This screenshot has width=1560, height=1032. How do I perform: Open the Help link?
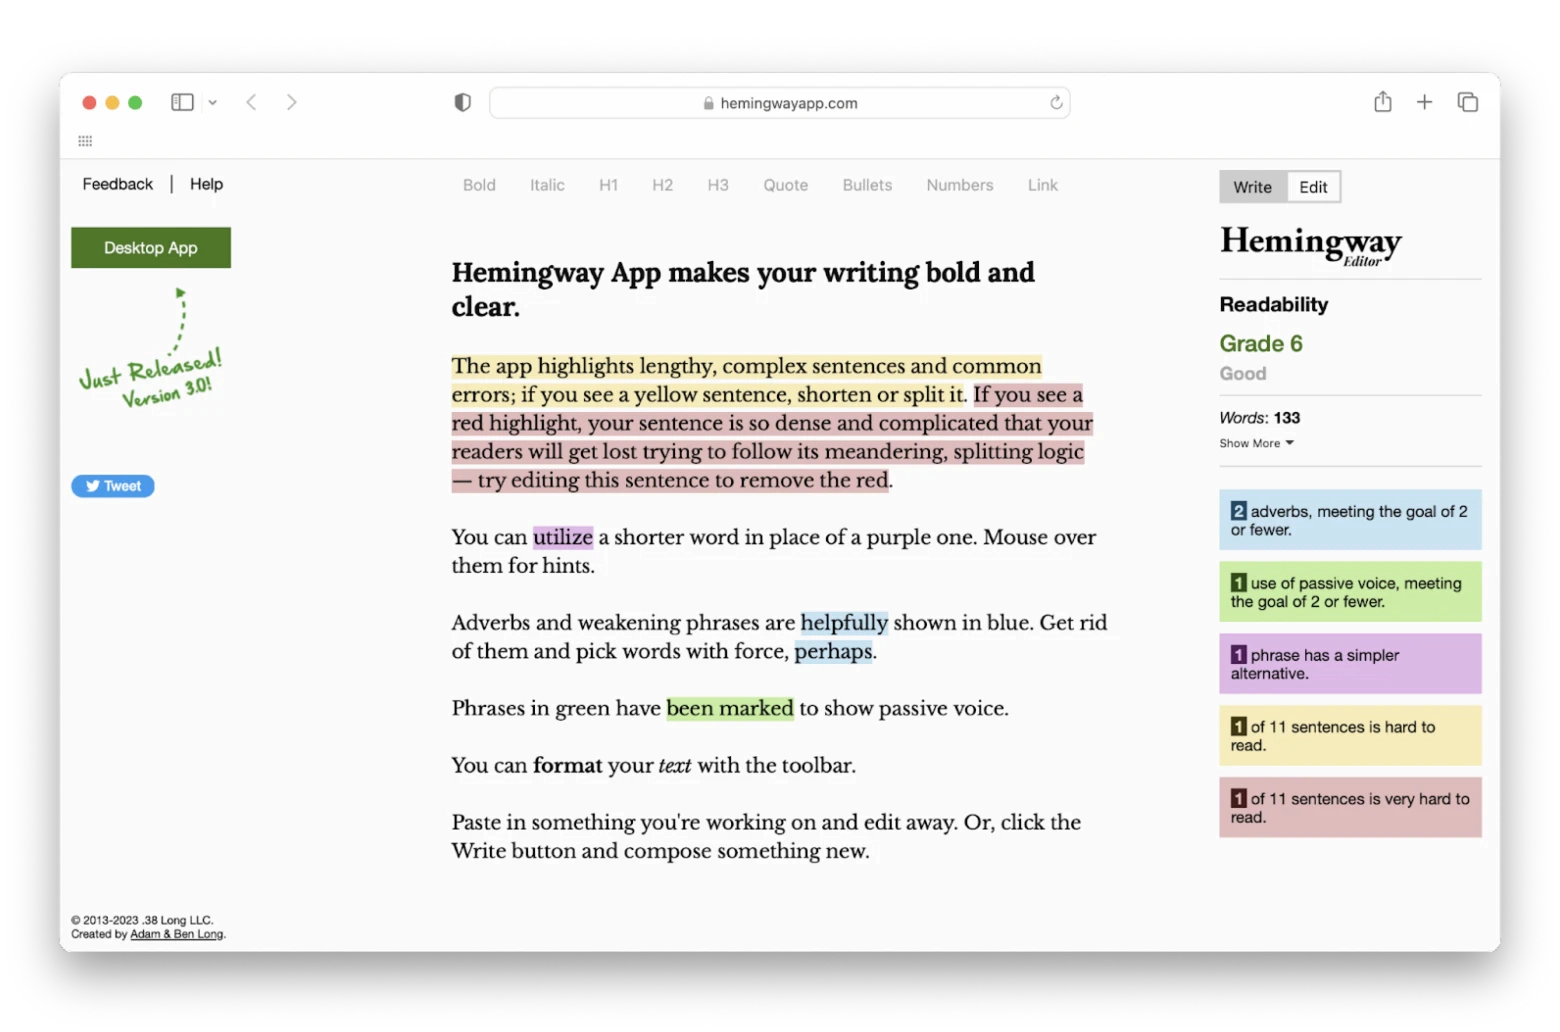(206, 184)
